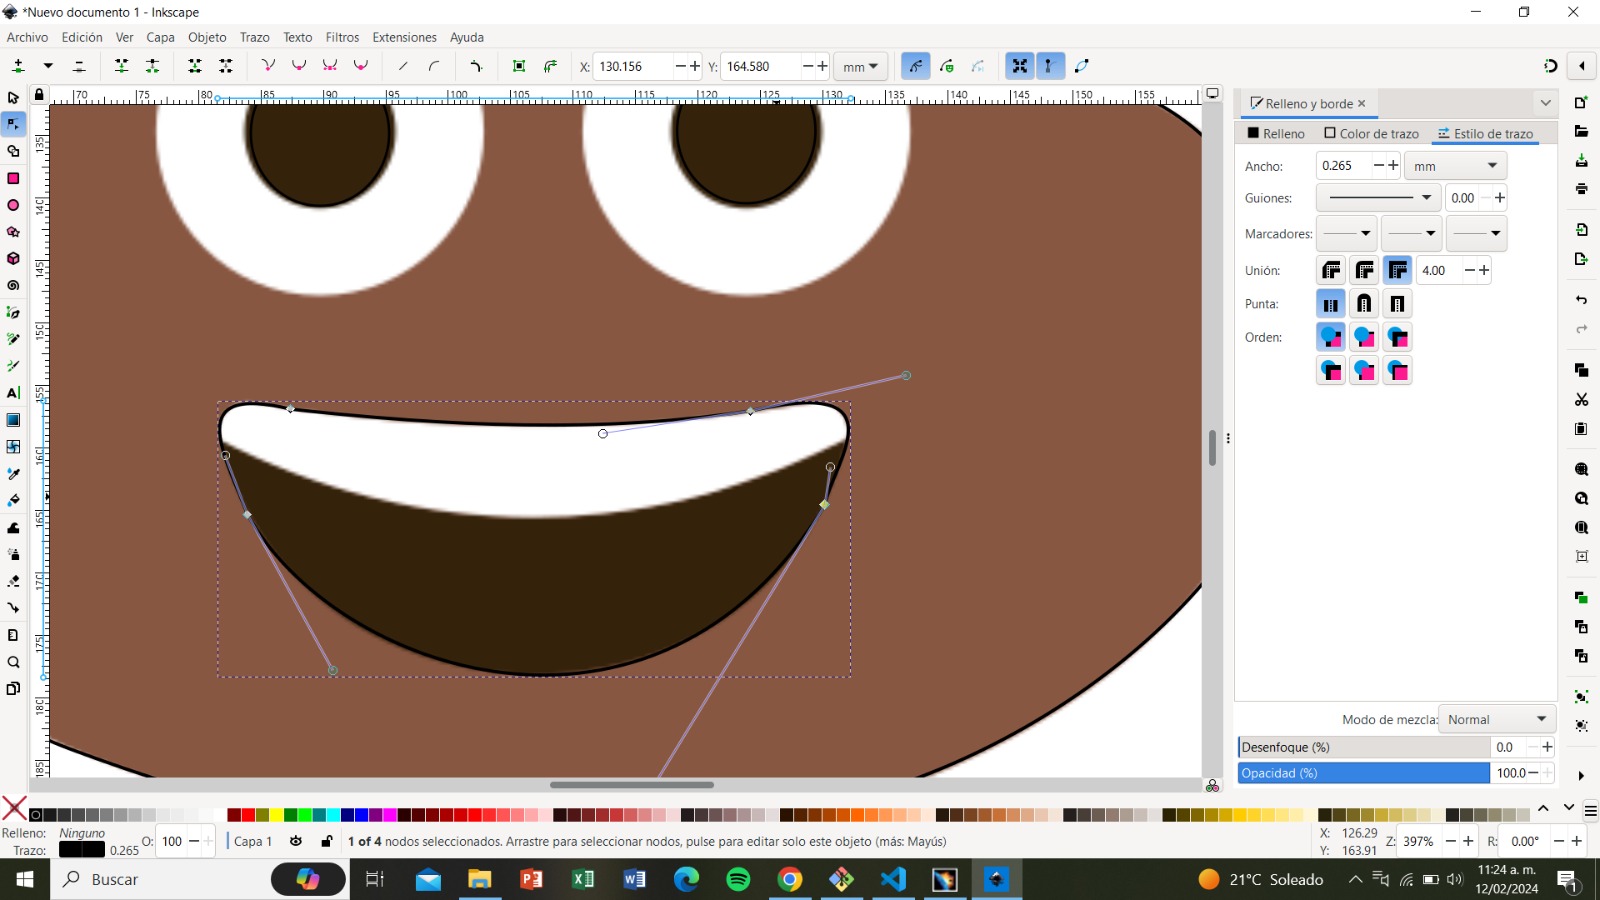Open Google Chrome from the taskbar
The height and width of the screenshot is (900, 1600).
click(790, 879)
